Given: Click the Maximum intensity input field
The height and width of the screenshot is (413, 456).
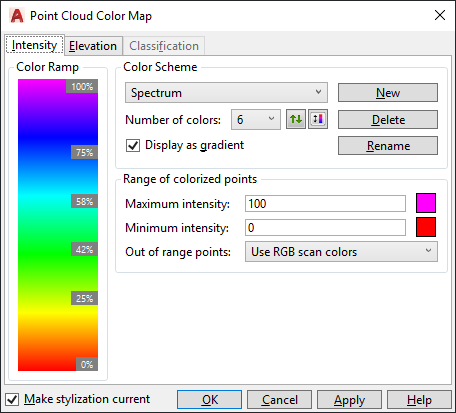Looking at the screenshot, I should tap(325, 204).
